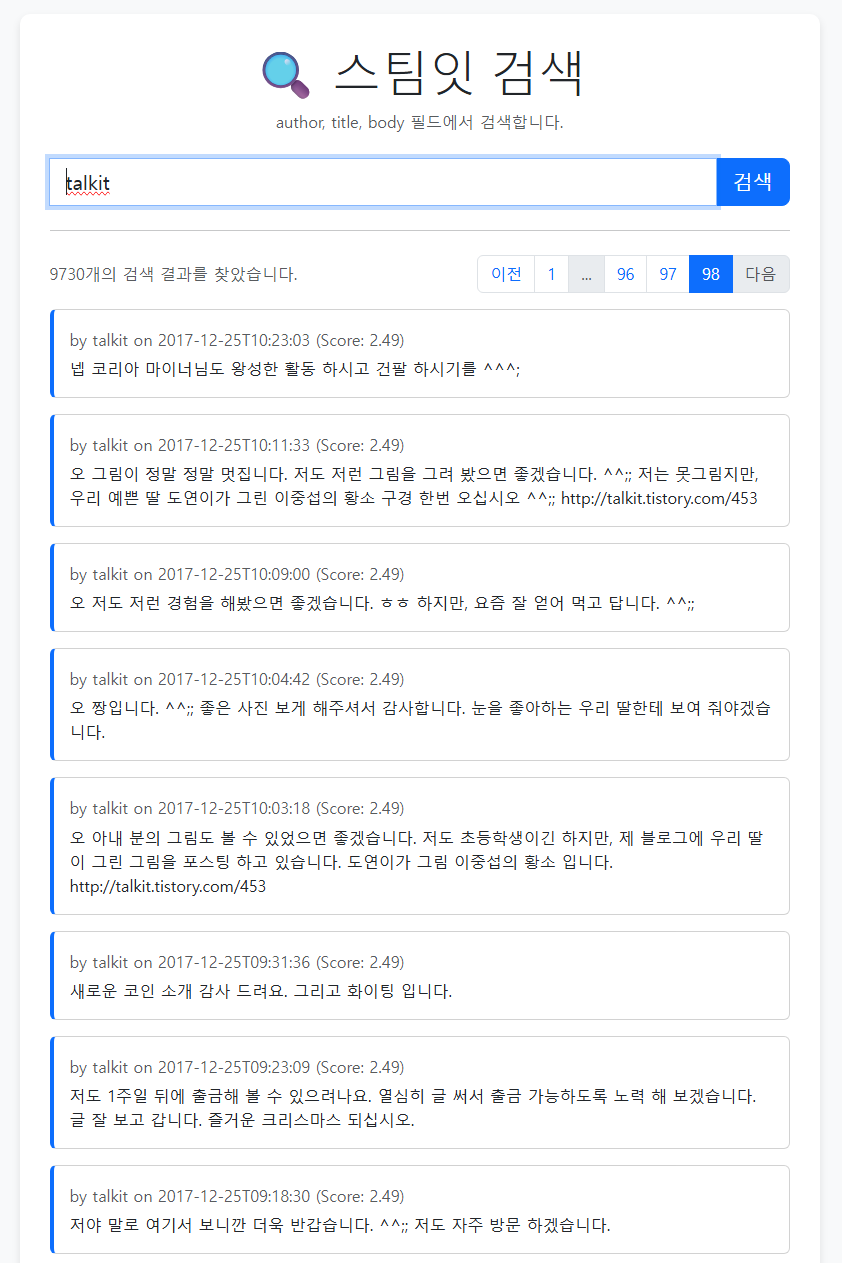Click the comment mentioning 넵 코리아 마이너님도
The image size is (842, 1263).
[x=295, y=368]
